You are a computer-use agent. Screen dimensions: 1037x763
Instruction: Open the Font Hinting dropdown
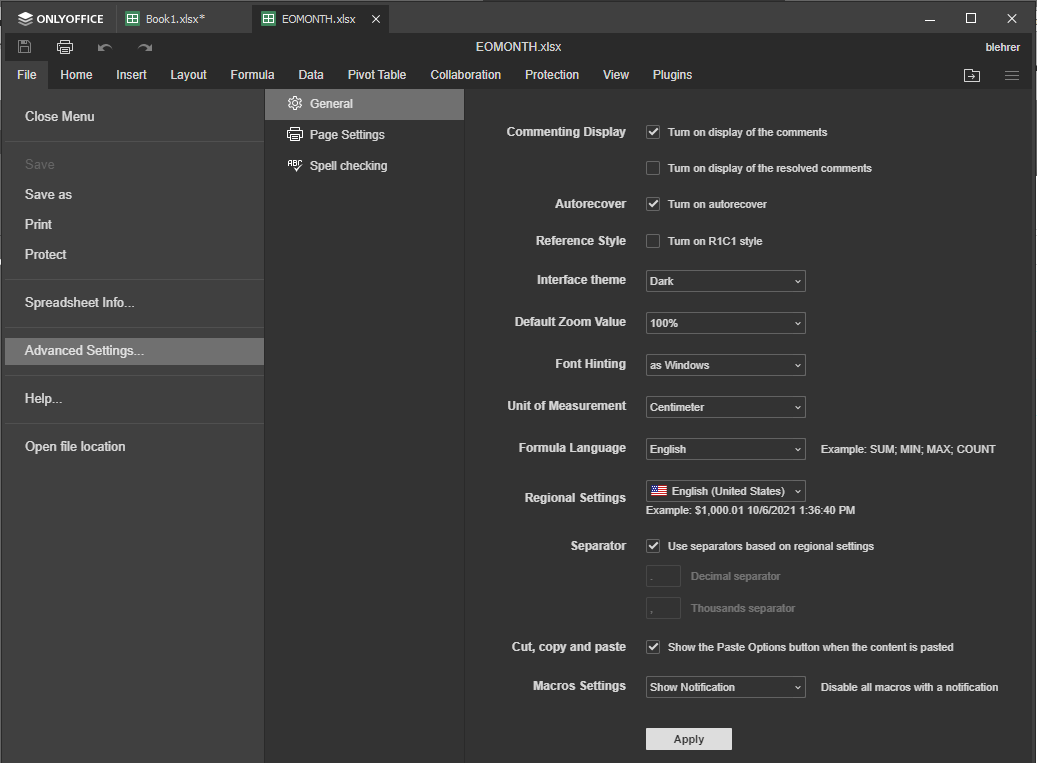click(726, 365)
